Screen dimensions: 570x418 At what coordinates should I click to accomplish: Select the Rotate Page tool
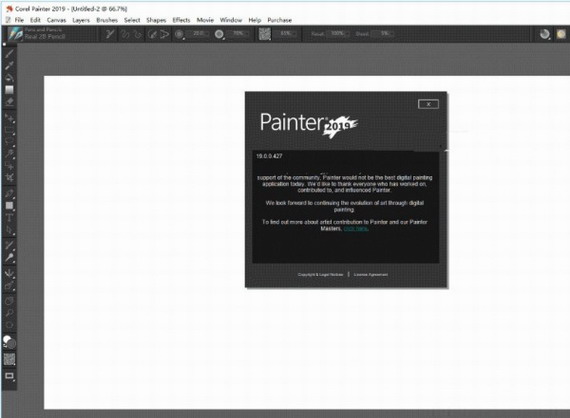[x=9, y=325]
